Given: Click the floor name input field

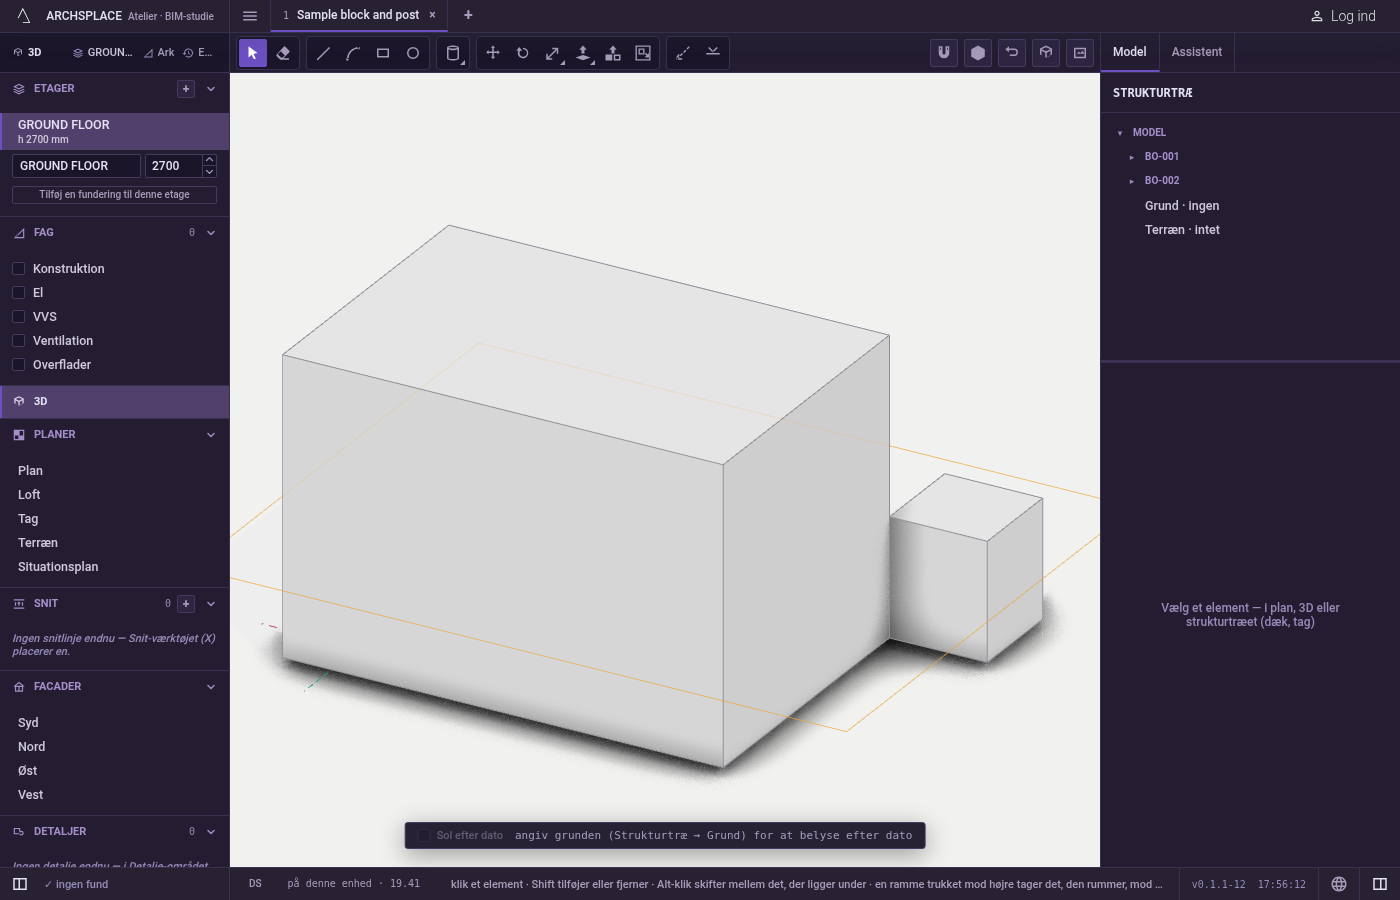Looking at the screenshot, I should [76, 166].
